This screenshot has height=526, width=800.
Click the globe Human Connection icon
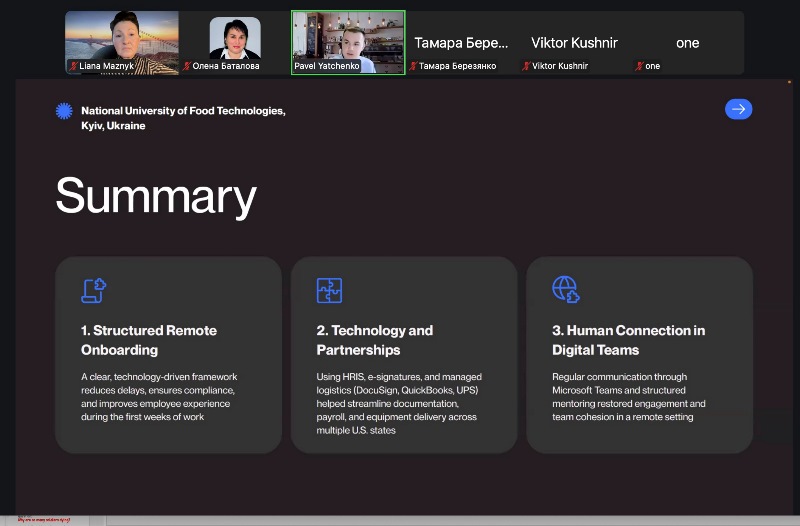565,290
